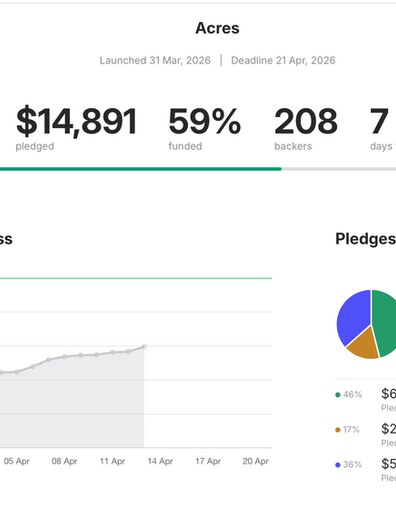Image resolution: width=396 pixels, height=528 pixels.
Task: Click the green funding progress bar
Action: coord(141,169)
